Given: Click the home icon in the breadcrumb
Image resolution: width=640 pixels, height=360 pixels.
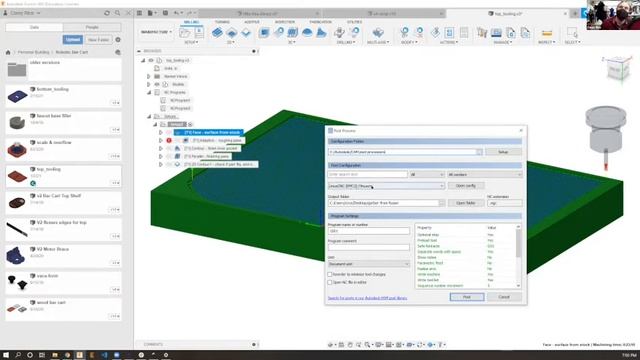Looking at the screenshot, I should (x=8, y=52).
